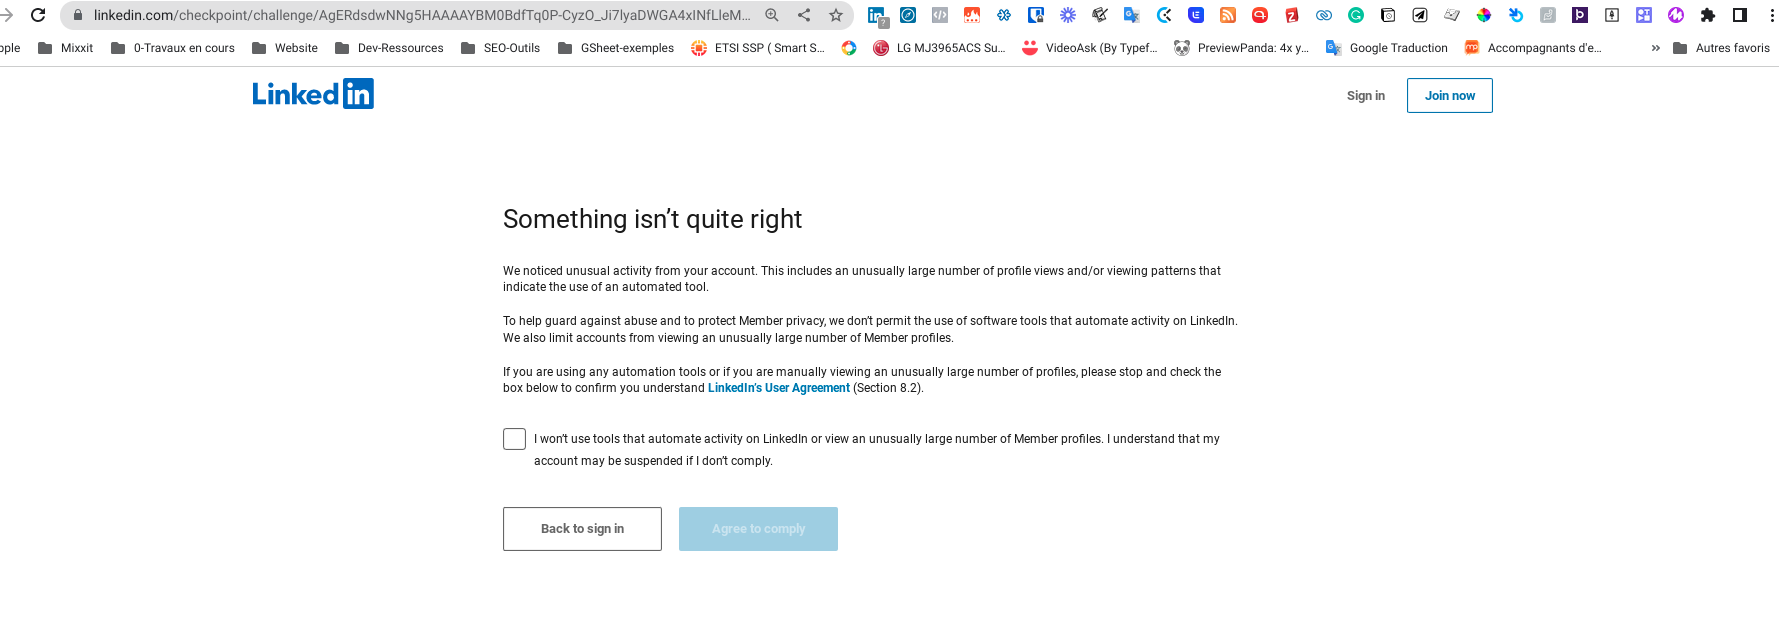The height and width of the screenshot is (644, 1779).
Task: Open the 0-Travaux en cours bookmark folder
Action: point(173,48)
